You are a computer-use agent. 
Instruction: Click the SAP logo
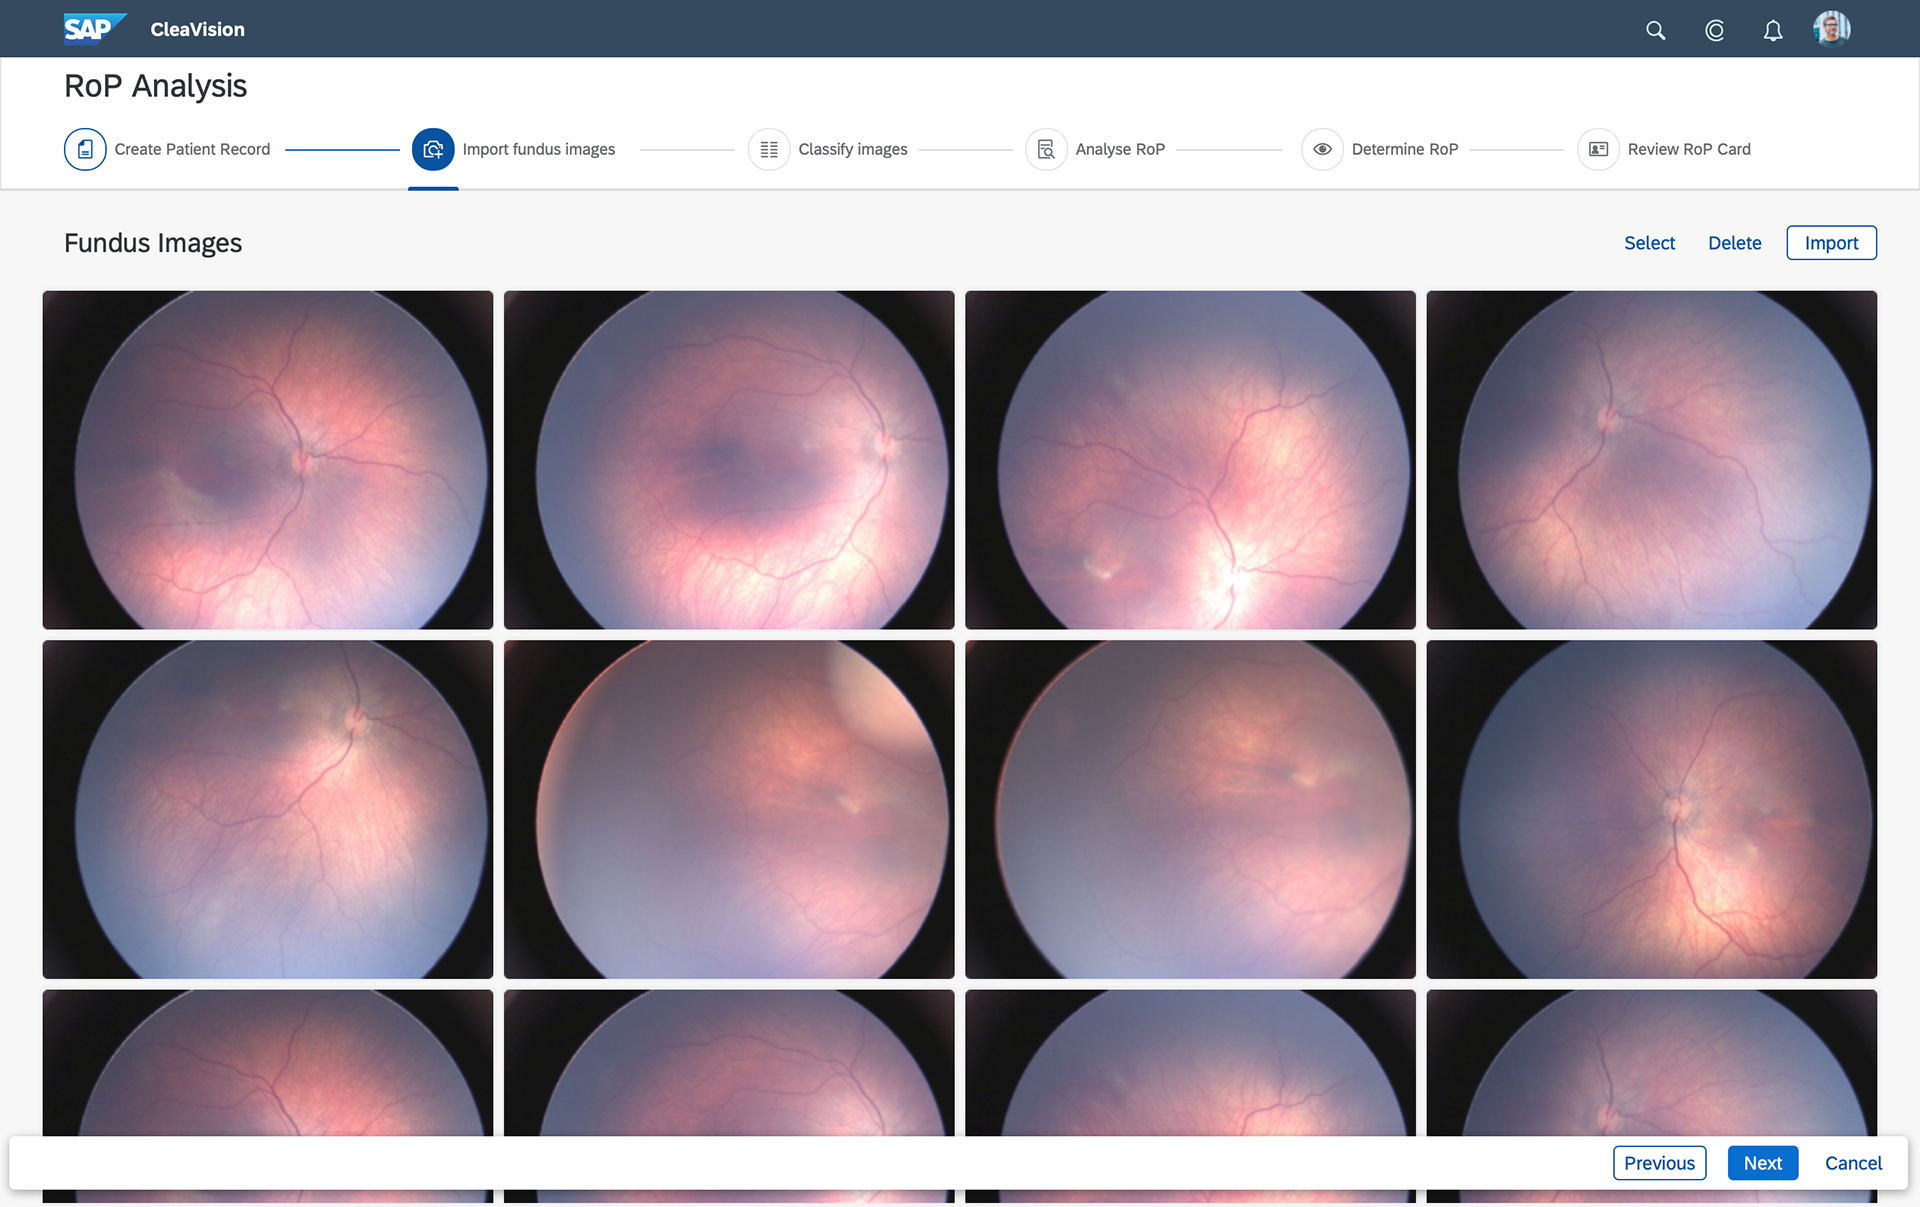click(x=93, y=29)
